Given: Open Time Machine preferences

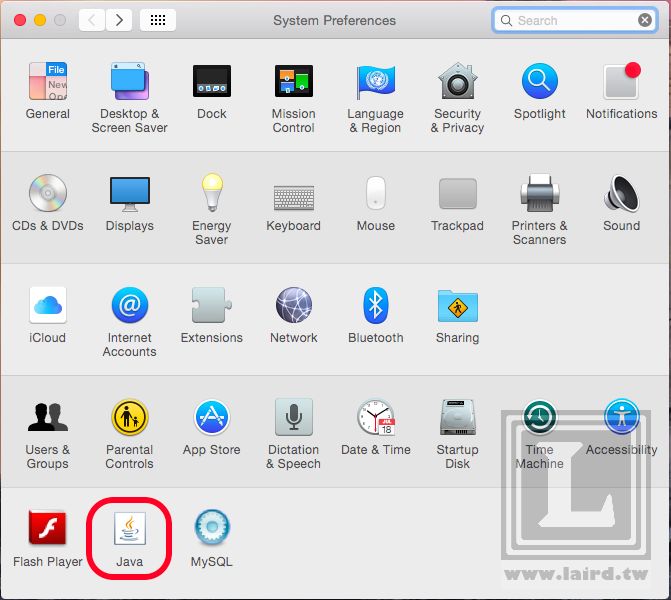Looking at the screenshot, I should (540, 417).
